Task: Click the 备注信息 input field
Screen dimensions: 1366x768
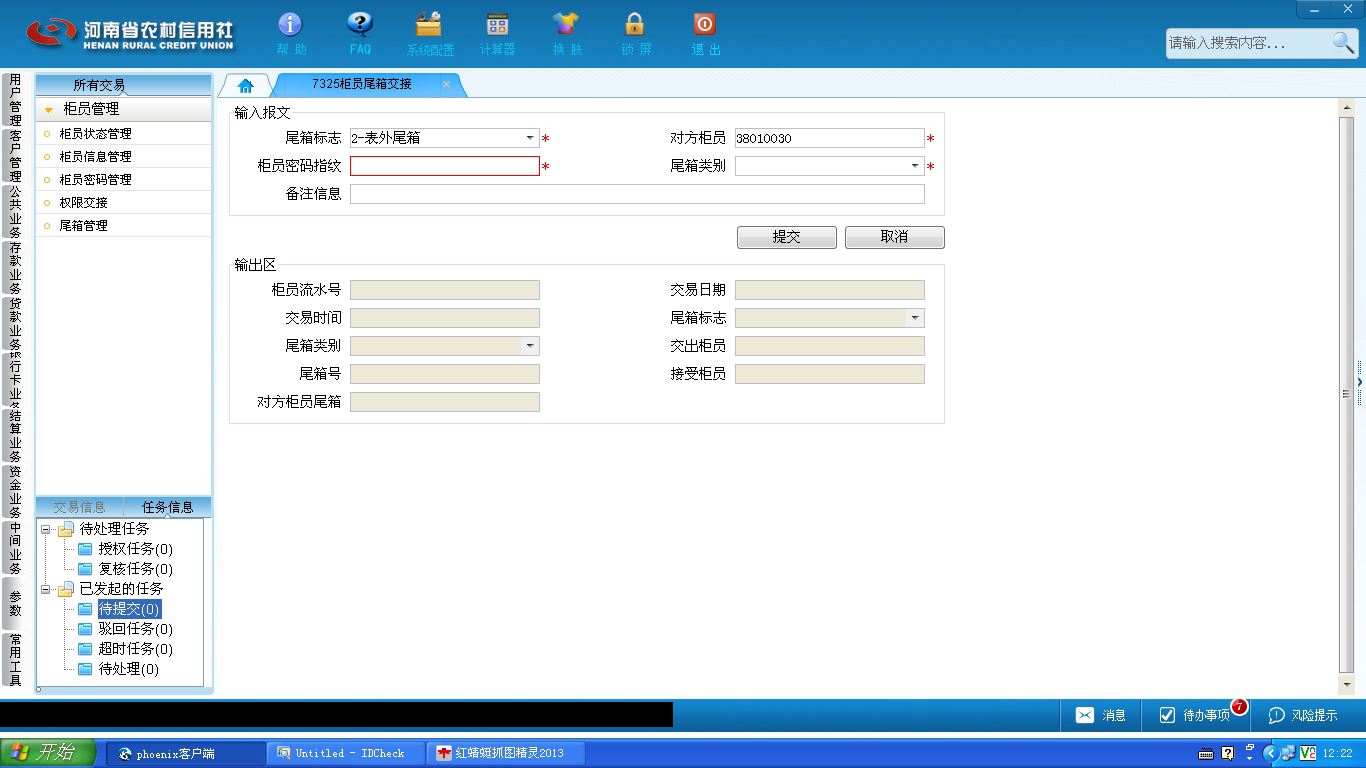Action: [x=637, y=194]
